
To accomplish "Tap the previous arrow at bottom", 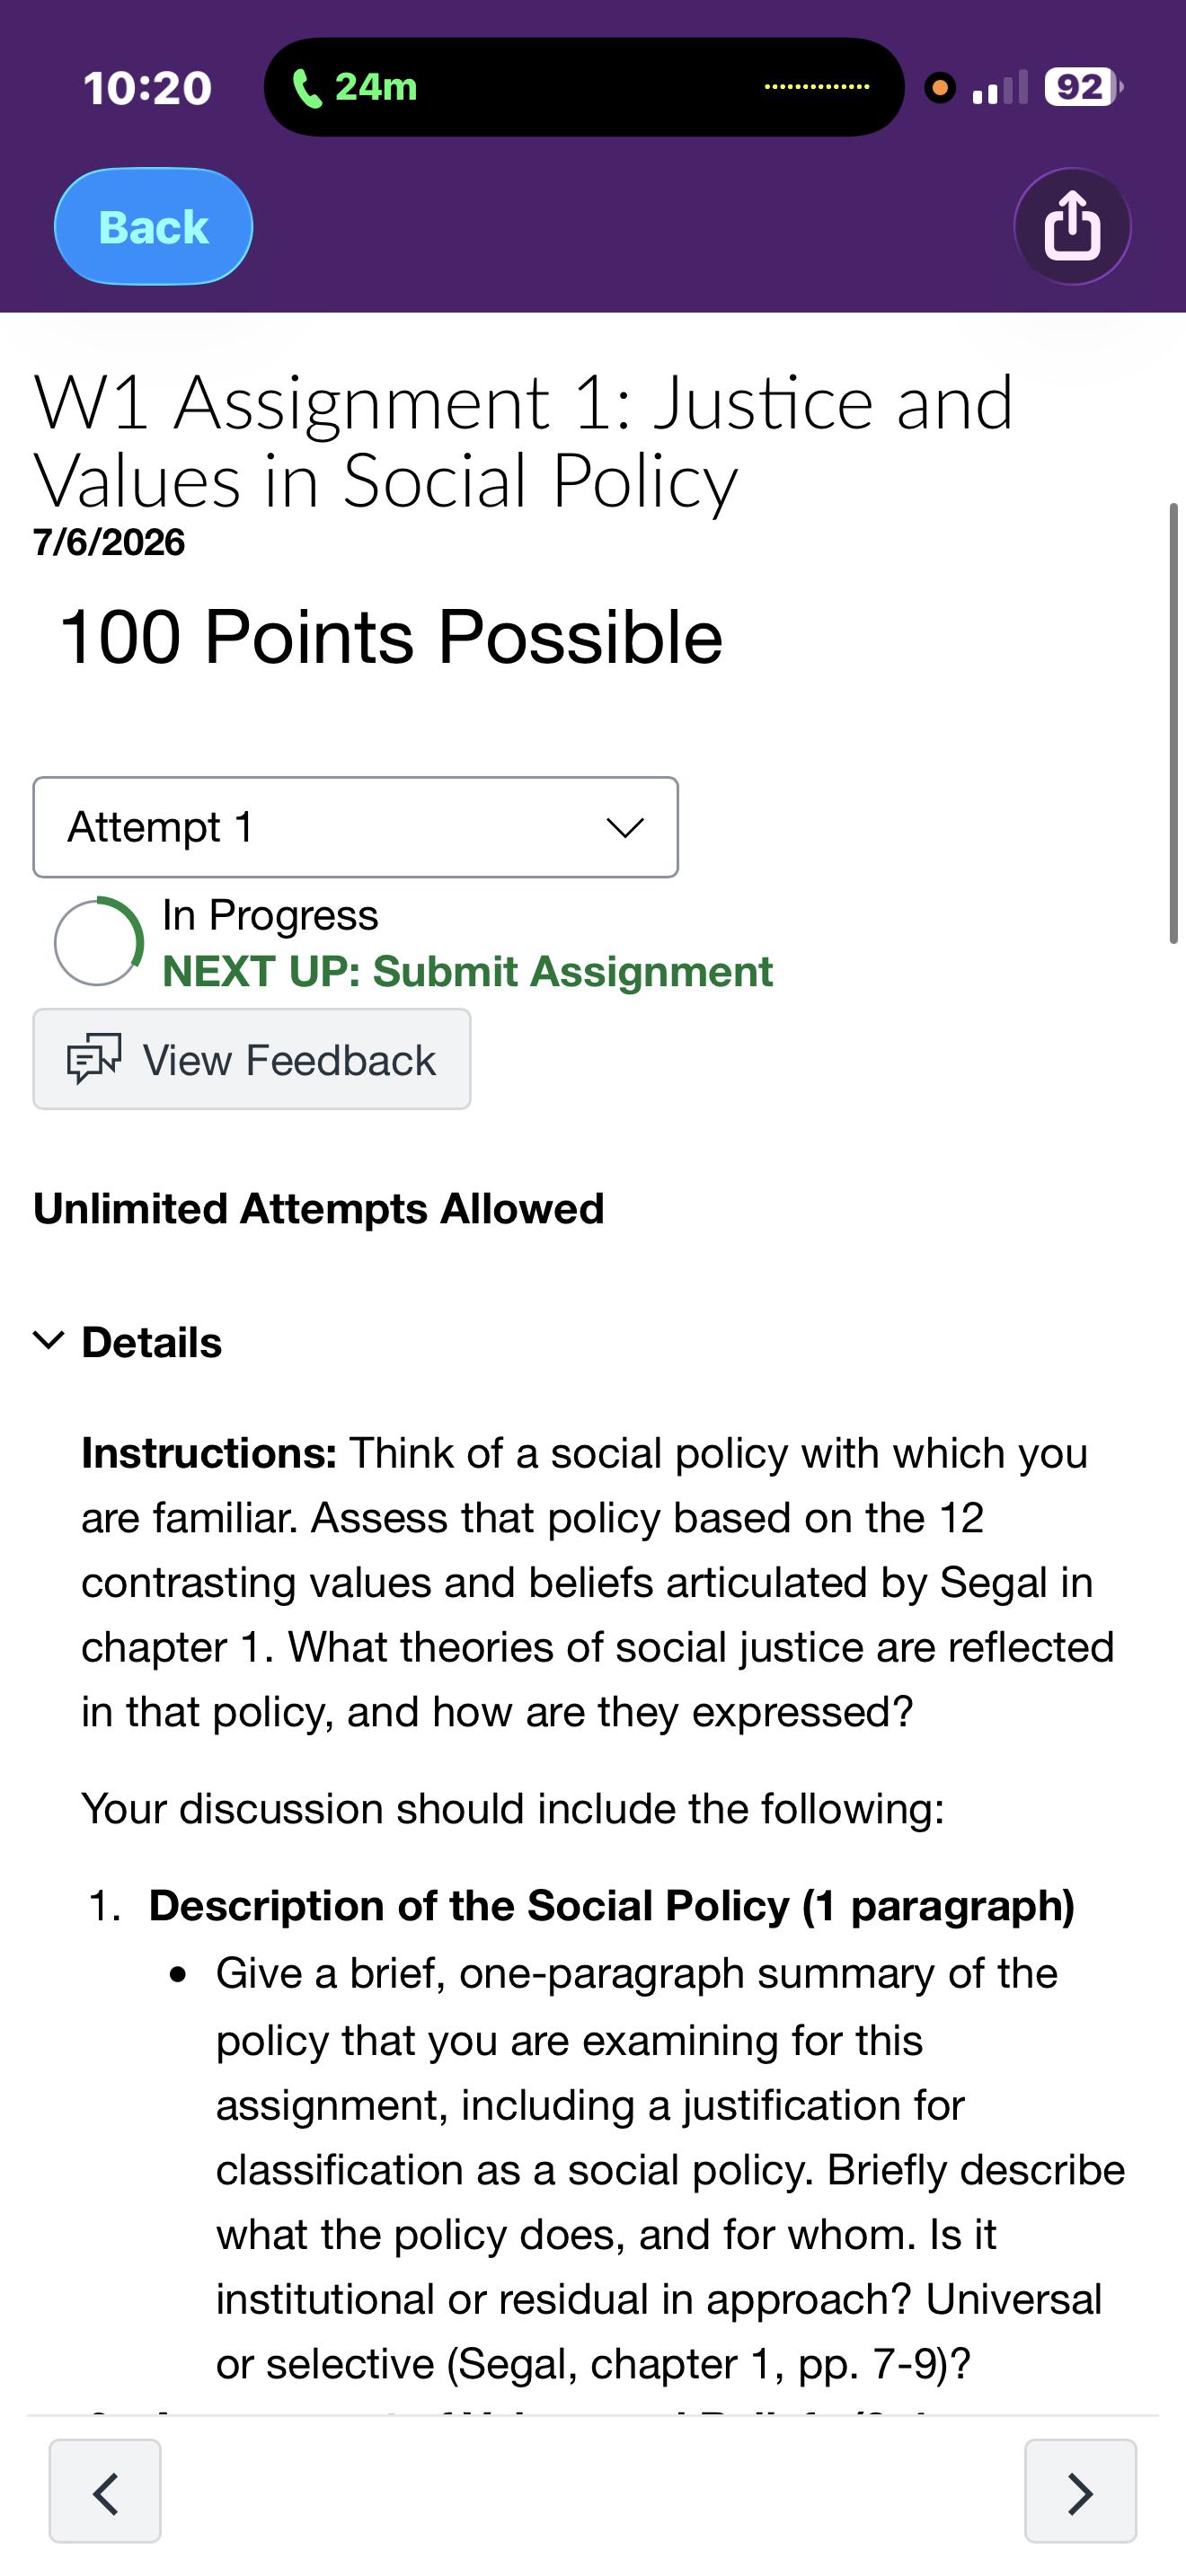I will click(x=105, y=2491).
